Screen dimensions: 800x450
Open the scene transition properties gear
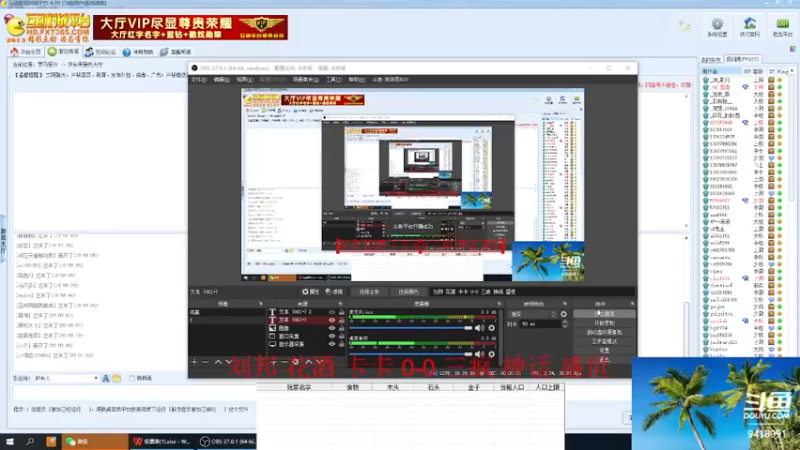tap(563, 314)
